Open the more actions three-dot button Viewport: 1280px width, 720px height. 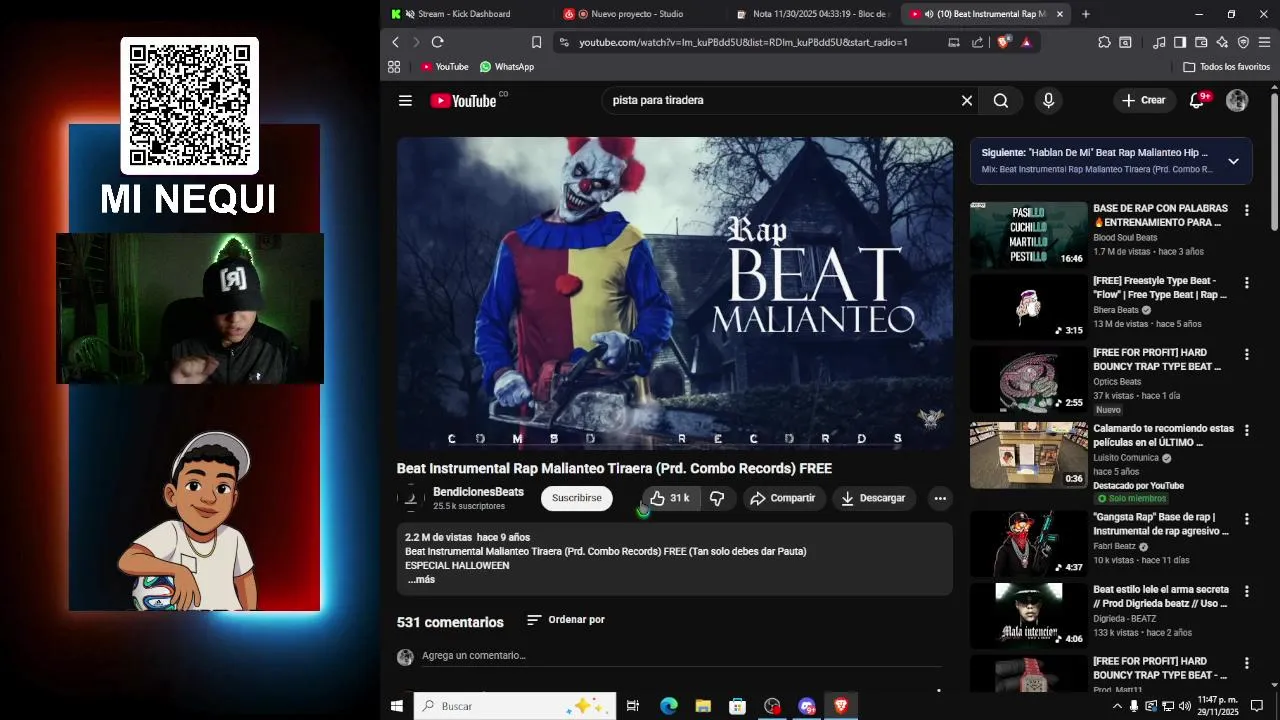(x=940, y=498)
